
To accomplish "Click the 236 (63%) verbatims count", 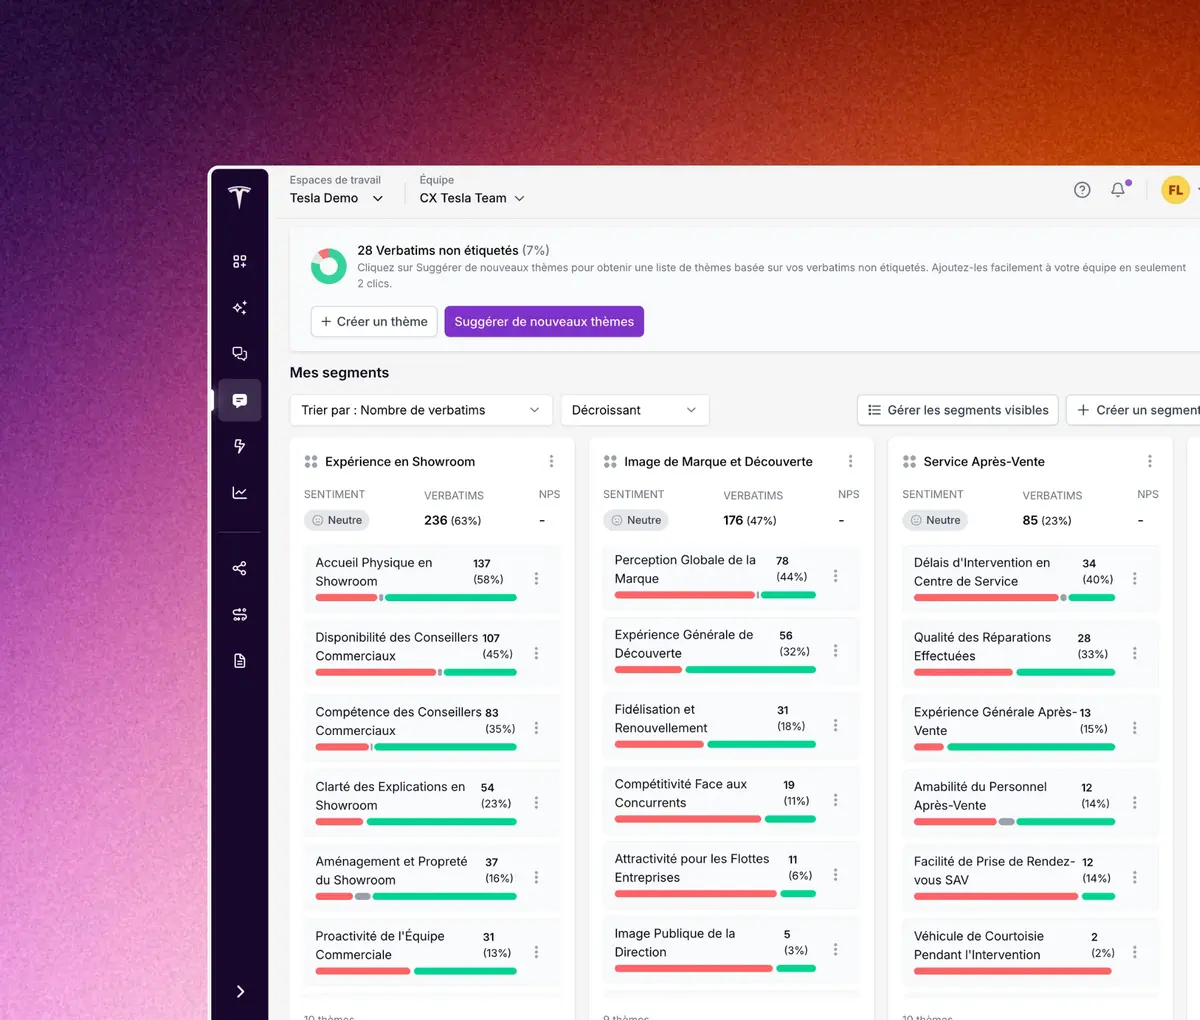I will coord(453,520).
